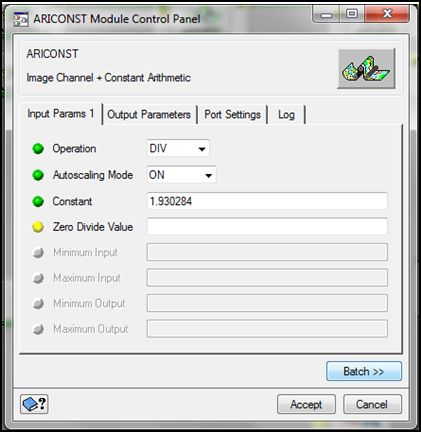Click the gray Minimum Input indicator
The width and height of the screenshot is (421, 432).
38,253
